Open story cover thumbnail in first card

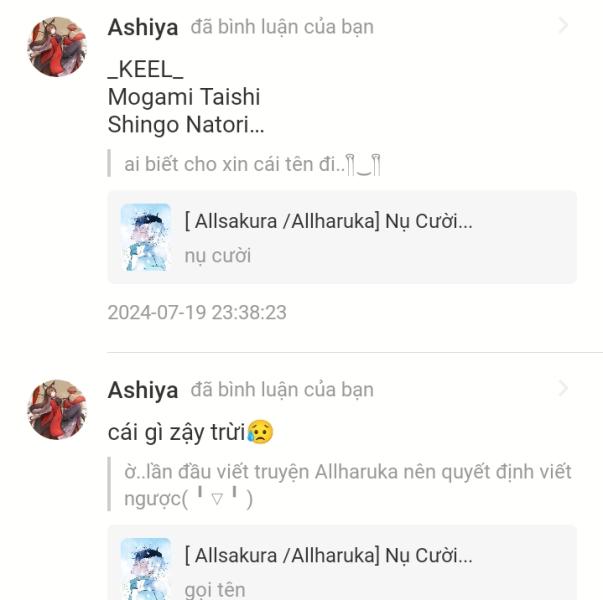pos(145,237)
